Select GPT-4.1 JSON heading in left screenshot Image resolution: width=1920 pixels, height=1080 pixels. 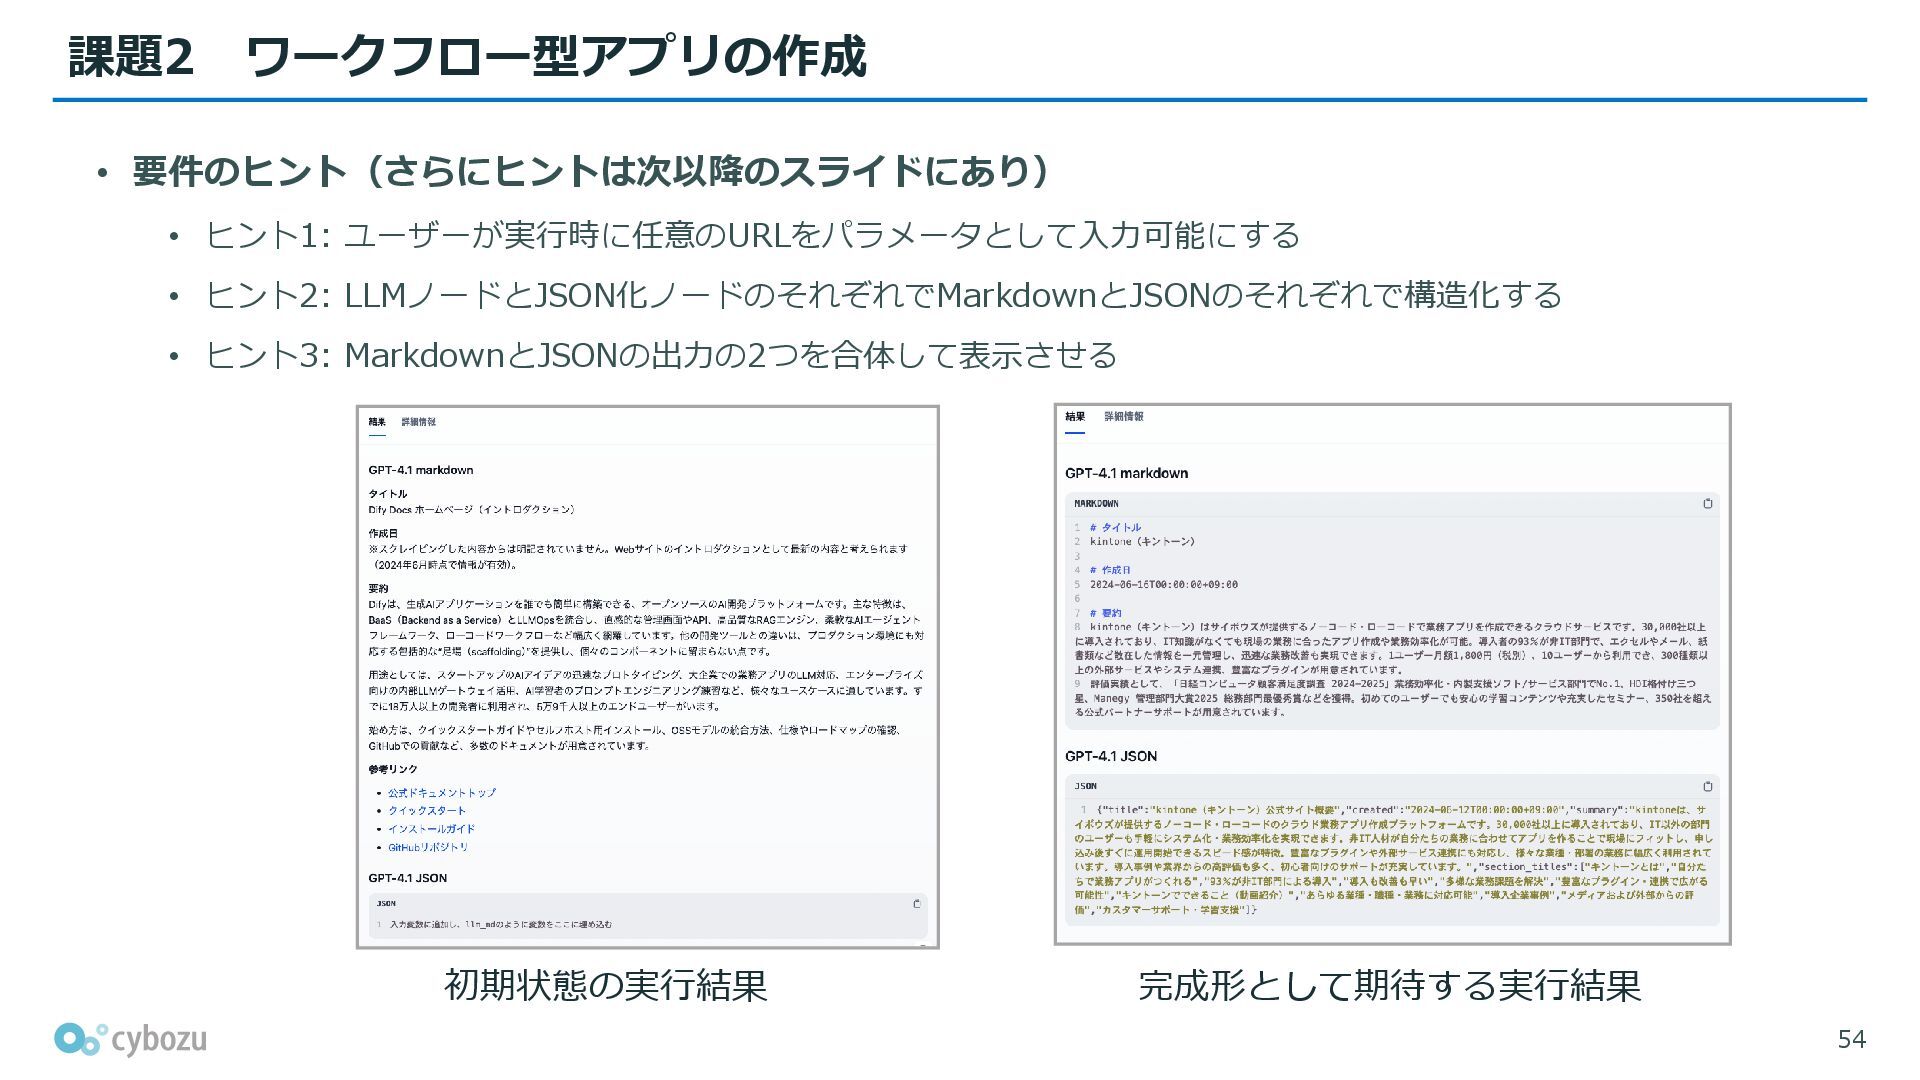pos(407,878)
